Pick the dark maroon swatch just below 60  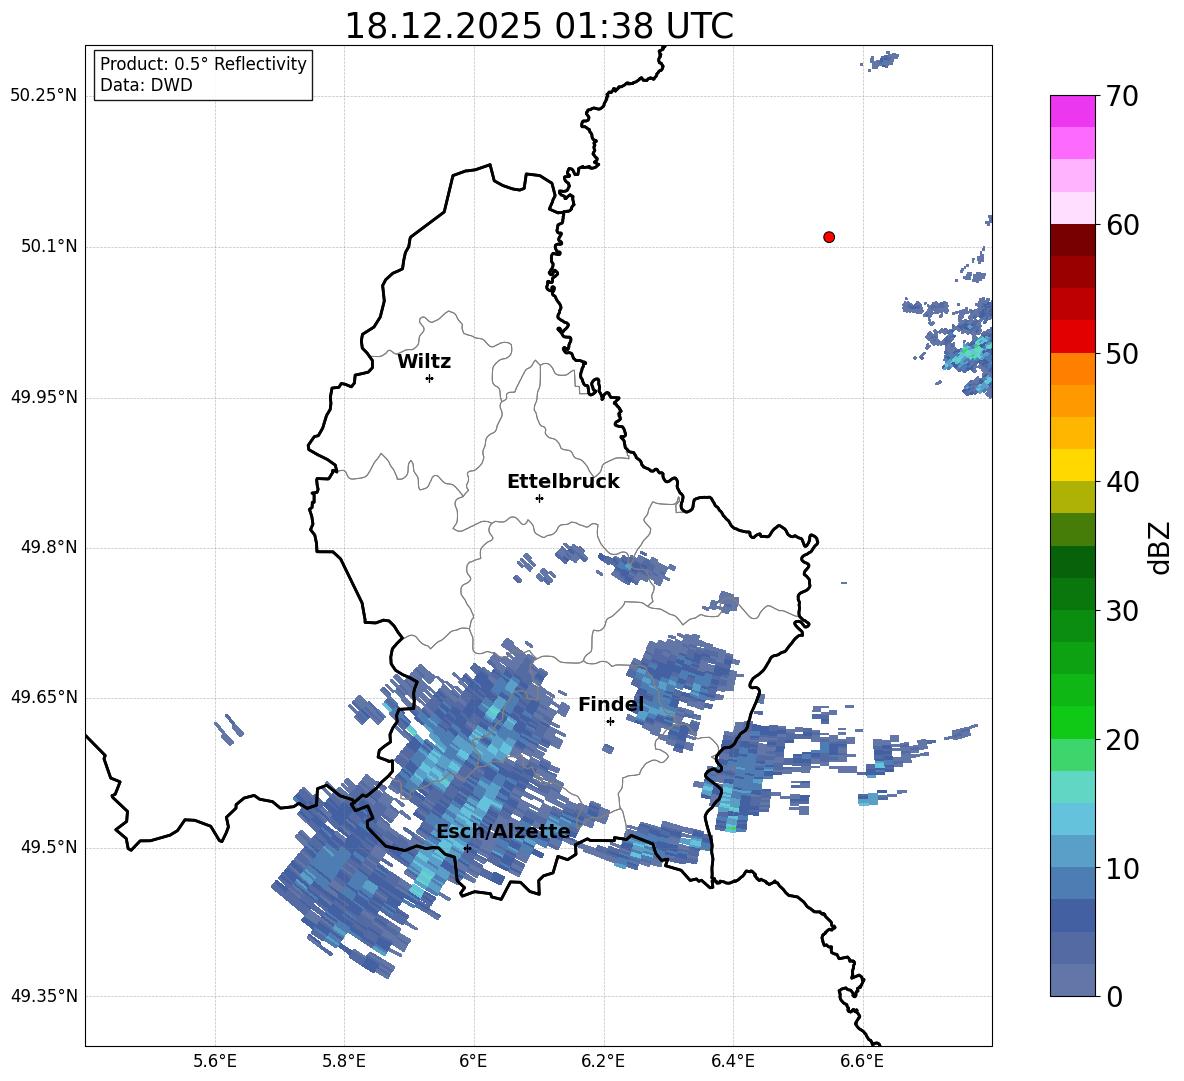pos(1073,240)
